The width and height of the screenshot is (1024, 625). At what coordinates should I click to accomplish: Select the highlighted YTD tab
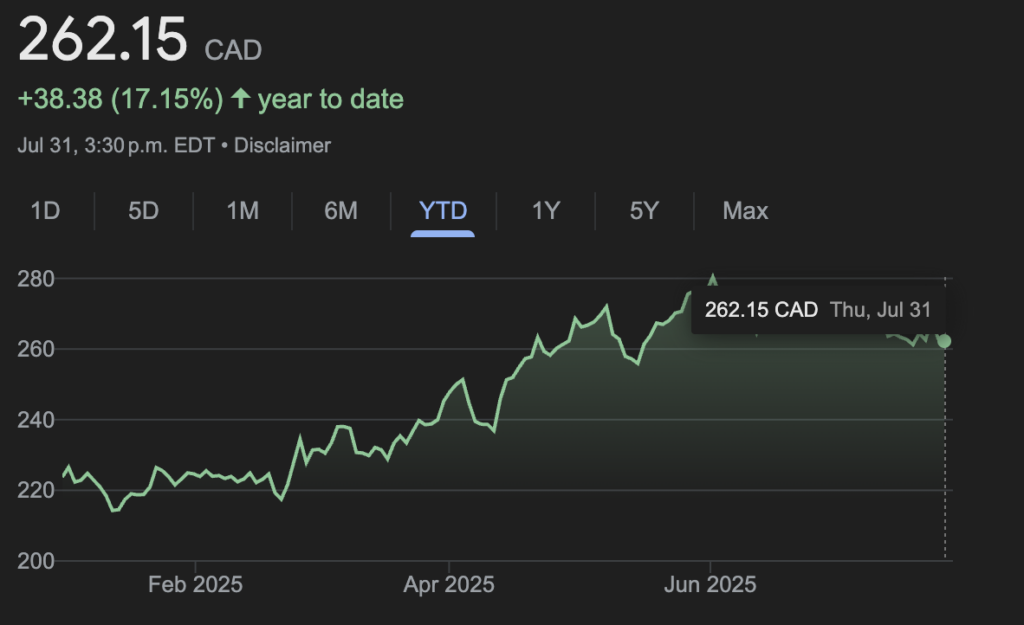pyautogui.click(x=443, y=211)
